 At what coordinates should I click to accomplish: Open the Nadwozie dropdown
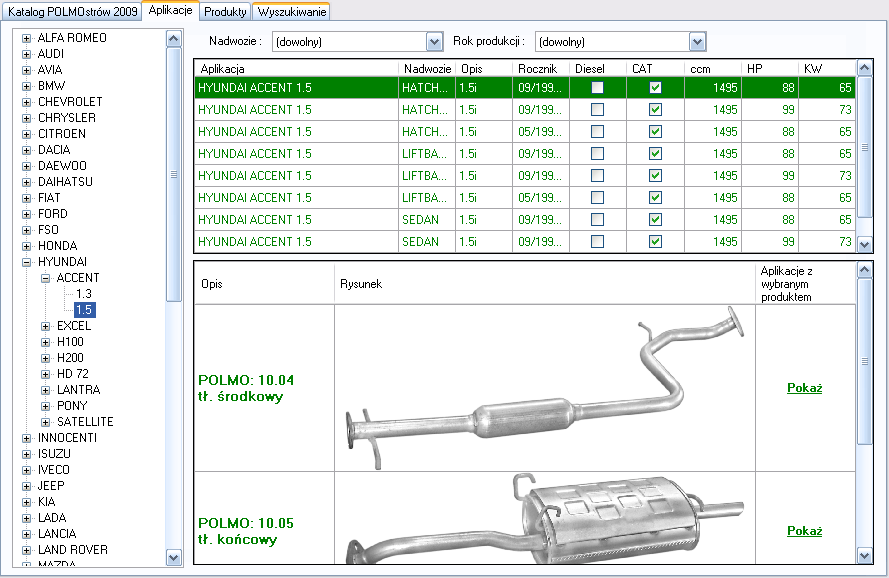434,41
